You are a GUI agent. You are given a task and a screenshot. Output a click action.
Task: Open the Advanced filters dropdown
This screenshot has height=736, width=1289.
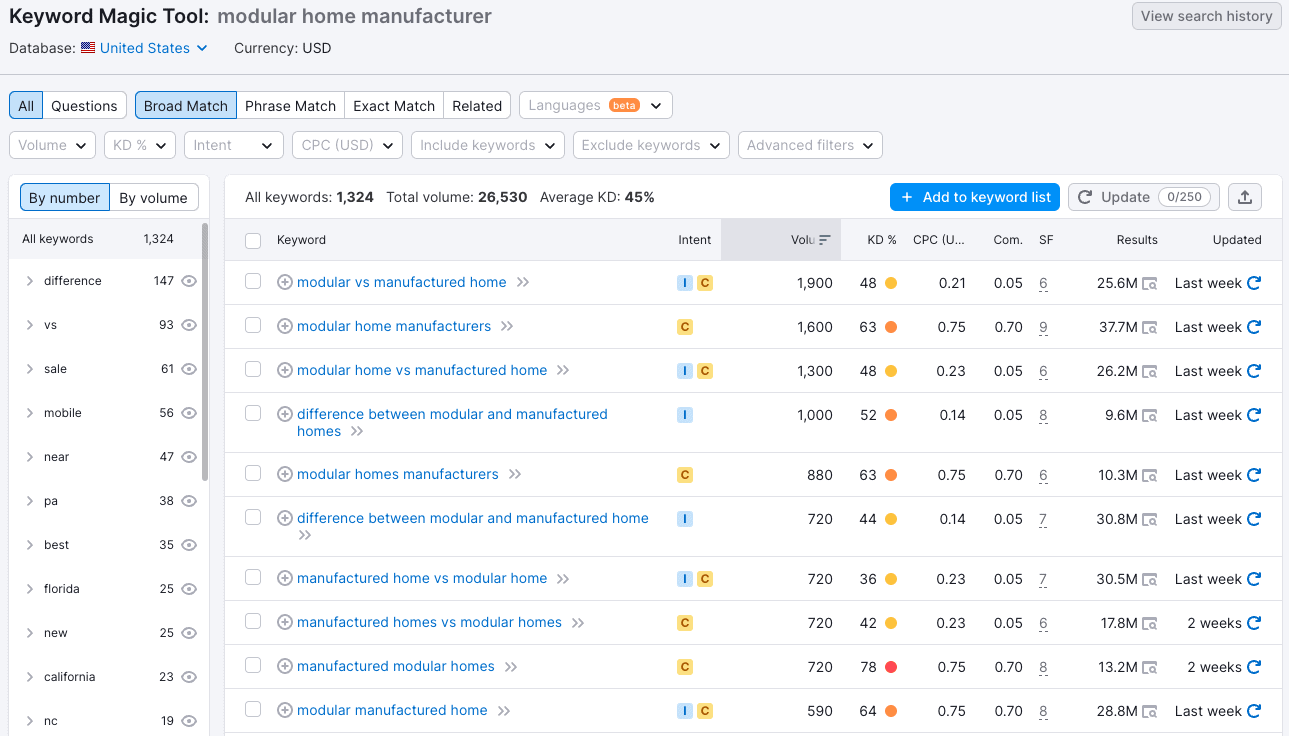click(x=810, y=144)
